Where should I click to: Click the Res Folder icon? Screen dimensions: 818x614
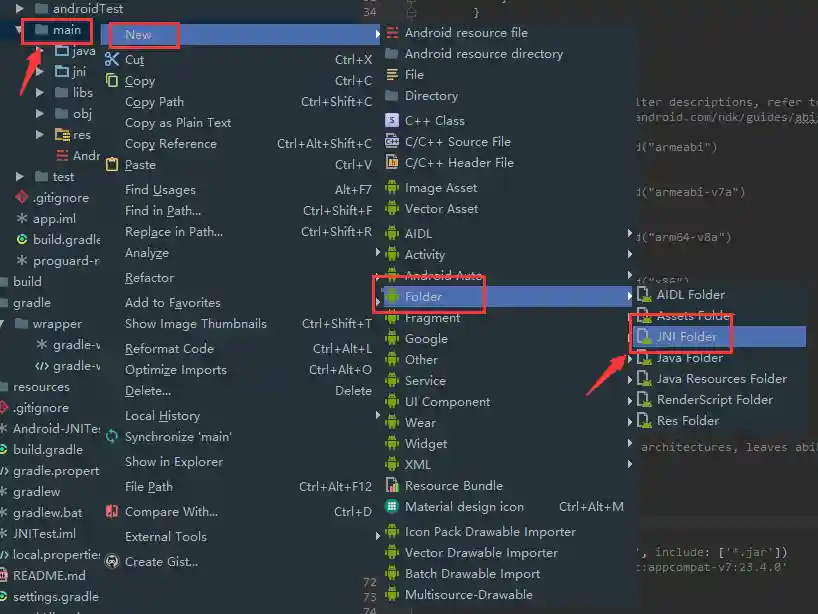pos(644,420)
